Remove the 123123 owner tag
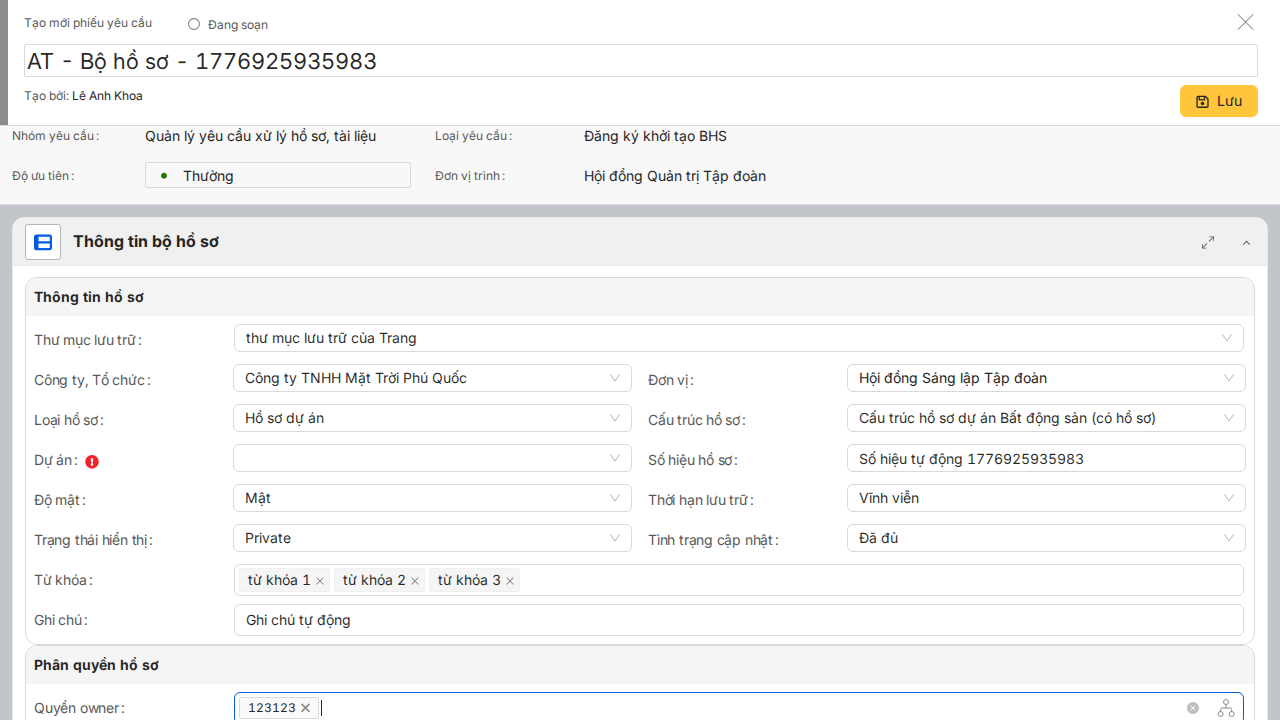The image size is (1280, 720). click(306, 708)
